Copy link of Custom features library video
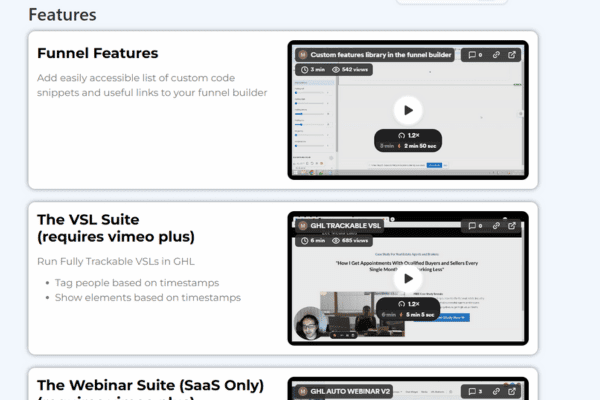Viewport: 600px width, 400px height. 496,55
